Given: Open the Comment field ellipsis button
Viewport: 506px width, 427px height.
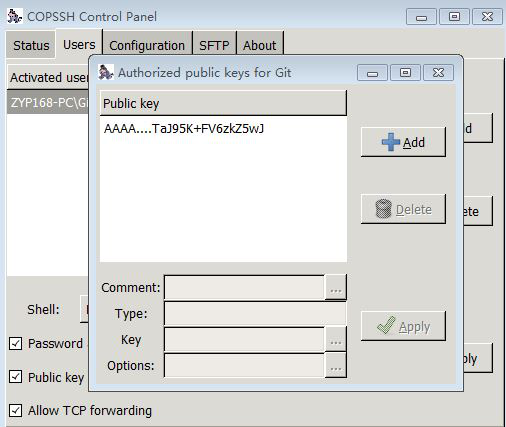Looking at the screenshot, I should point(336,287).
